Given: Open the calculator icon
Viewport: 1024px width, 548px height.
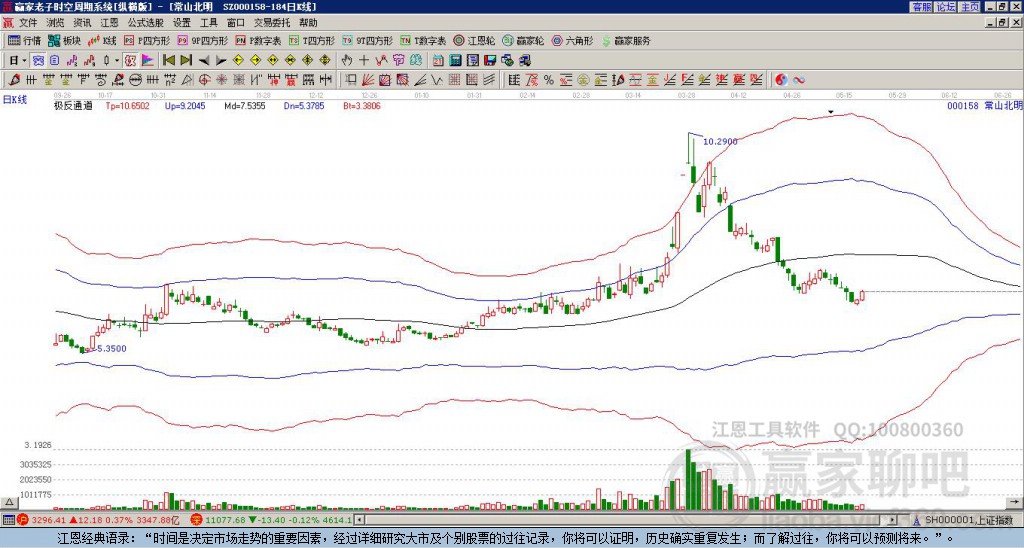Looking at the screenshot, I should point(456,60).
